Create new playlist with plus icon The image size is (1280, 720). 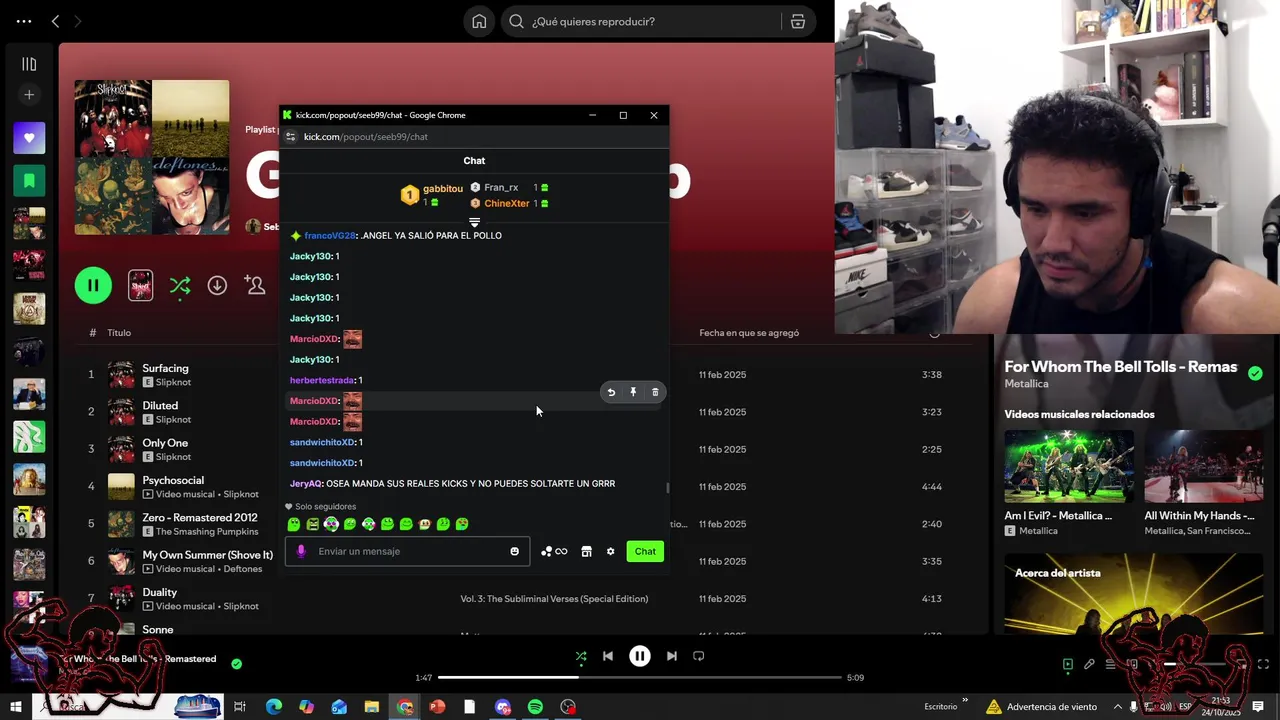(x=29, y=95)
